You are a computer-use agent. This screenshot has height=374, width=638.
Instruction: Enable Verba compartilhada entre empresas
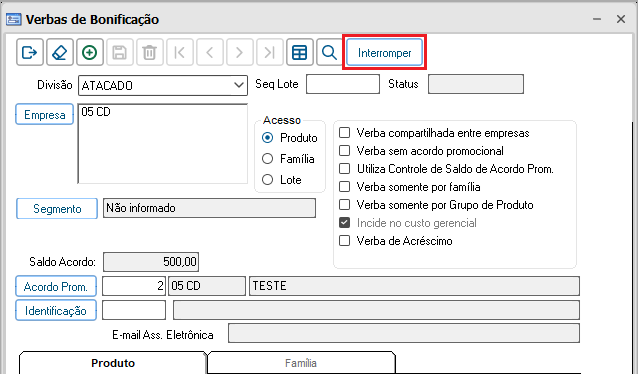click(345, 133)
